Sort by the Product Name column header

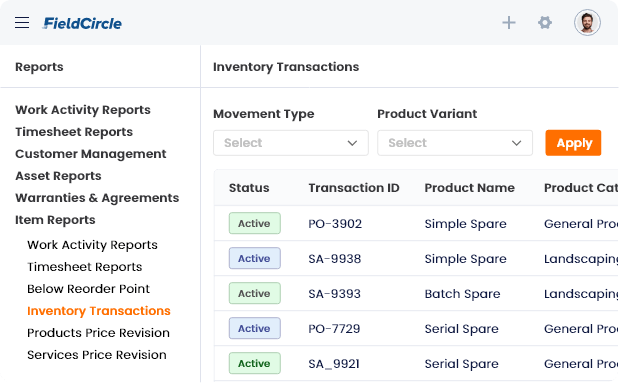coord(469,188)
